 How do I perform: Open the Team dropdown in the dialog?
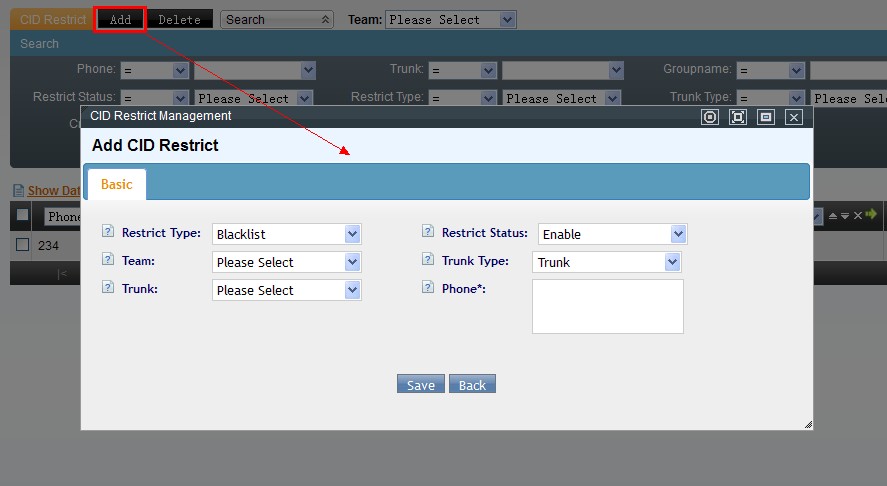tap(286, 262)
